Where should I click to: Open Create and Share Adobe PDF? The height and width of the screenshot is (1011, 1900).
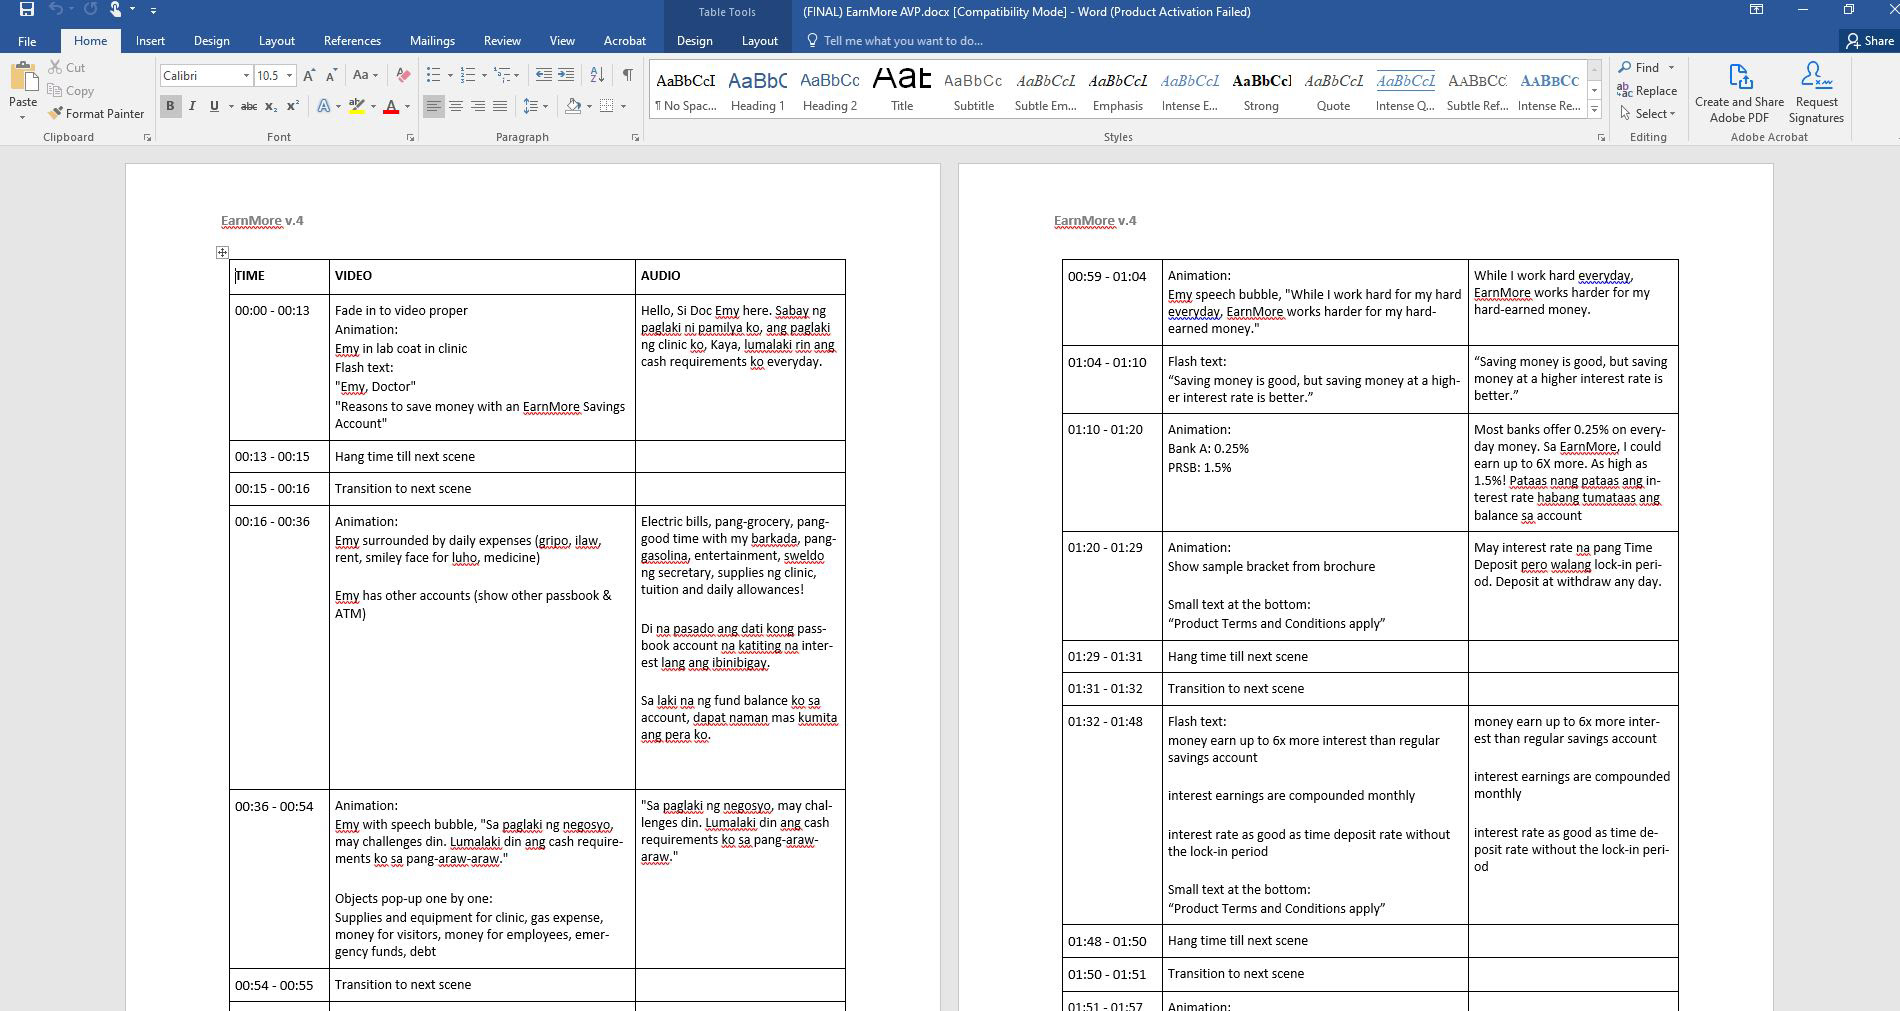pyautogui.click(x=1739, y=92)
